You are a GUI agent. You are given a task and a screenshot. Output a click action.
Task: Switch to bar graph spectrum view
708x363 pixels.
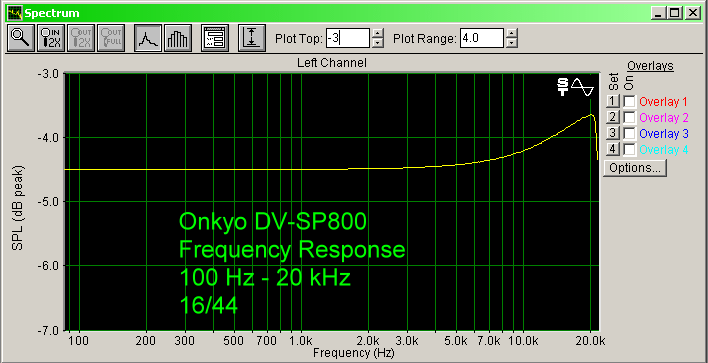click(178, 38)
